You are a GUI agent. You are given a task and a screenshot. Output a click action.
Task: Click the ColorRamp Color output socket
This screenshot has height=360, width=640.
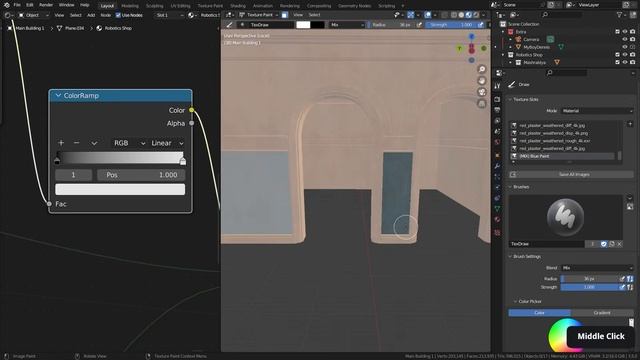click(x=191, y=110)
